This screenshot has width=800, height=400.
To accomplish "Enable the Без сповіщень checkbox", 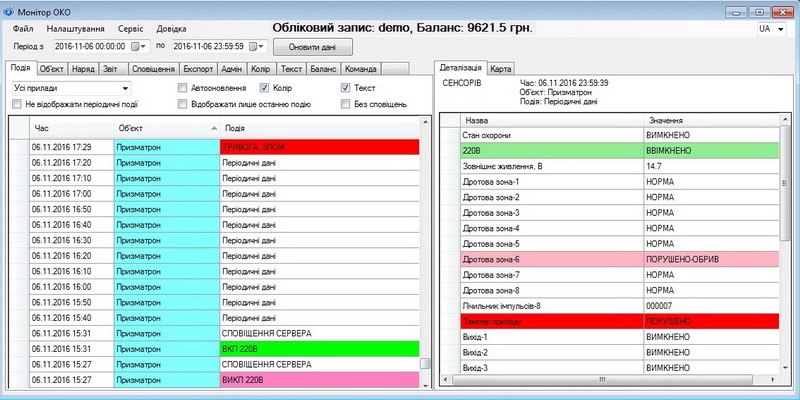I will coord(345,105).
